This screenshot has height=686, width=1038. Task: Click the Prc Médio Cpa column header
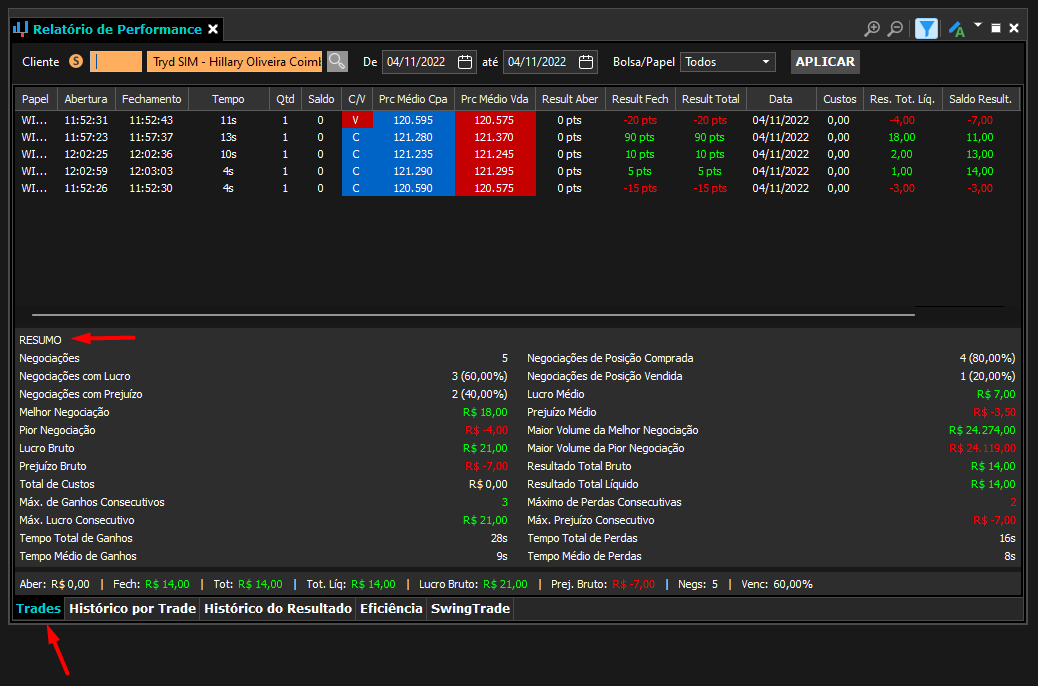pyautogui.click(x=413, y=99)
